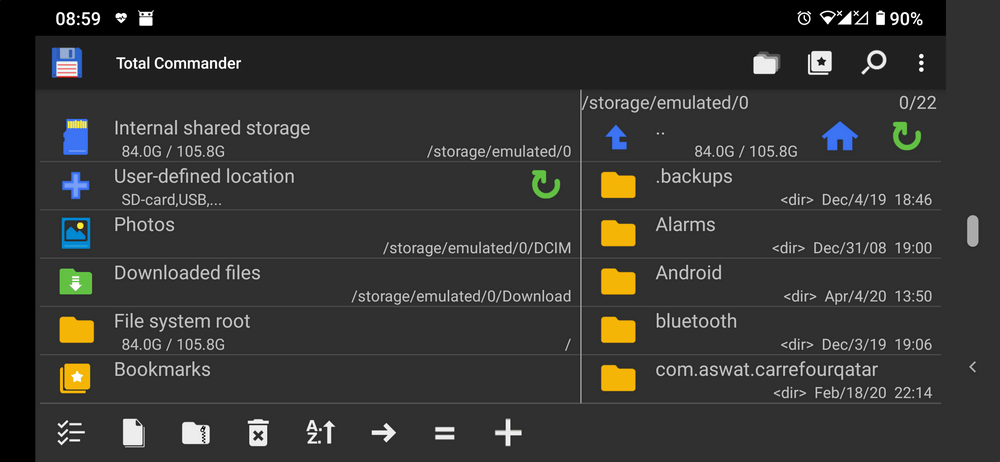
Task: Open the Android folder
Action: (760, 282)
